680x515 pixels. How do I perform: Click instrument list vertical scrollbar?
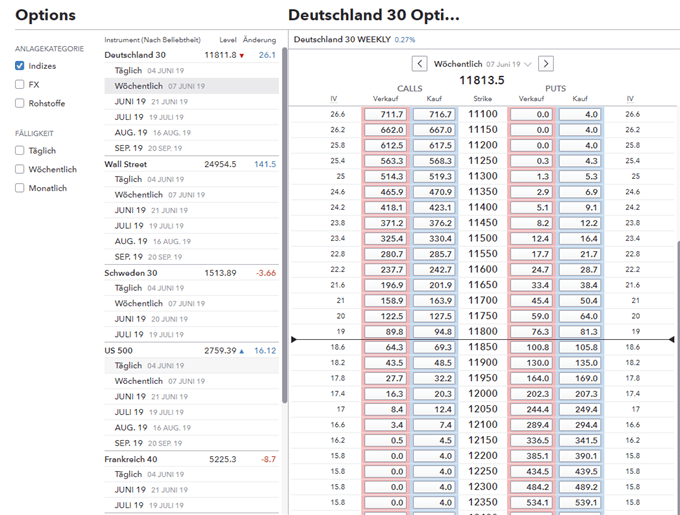(284, 225)
